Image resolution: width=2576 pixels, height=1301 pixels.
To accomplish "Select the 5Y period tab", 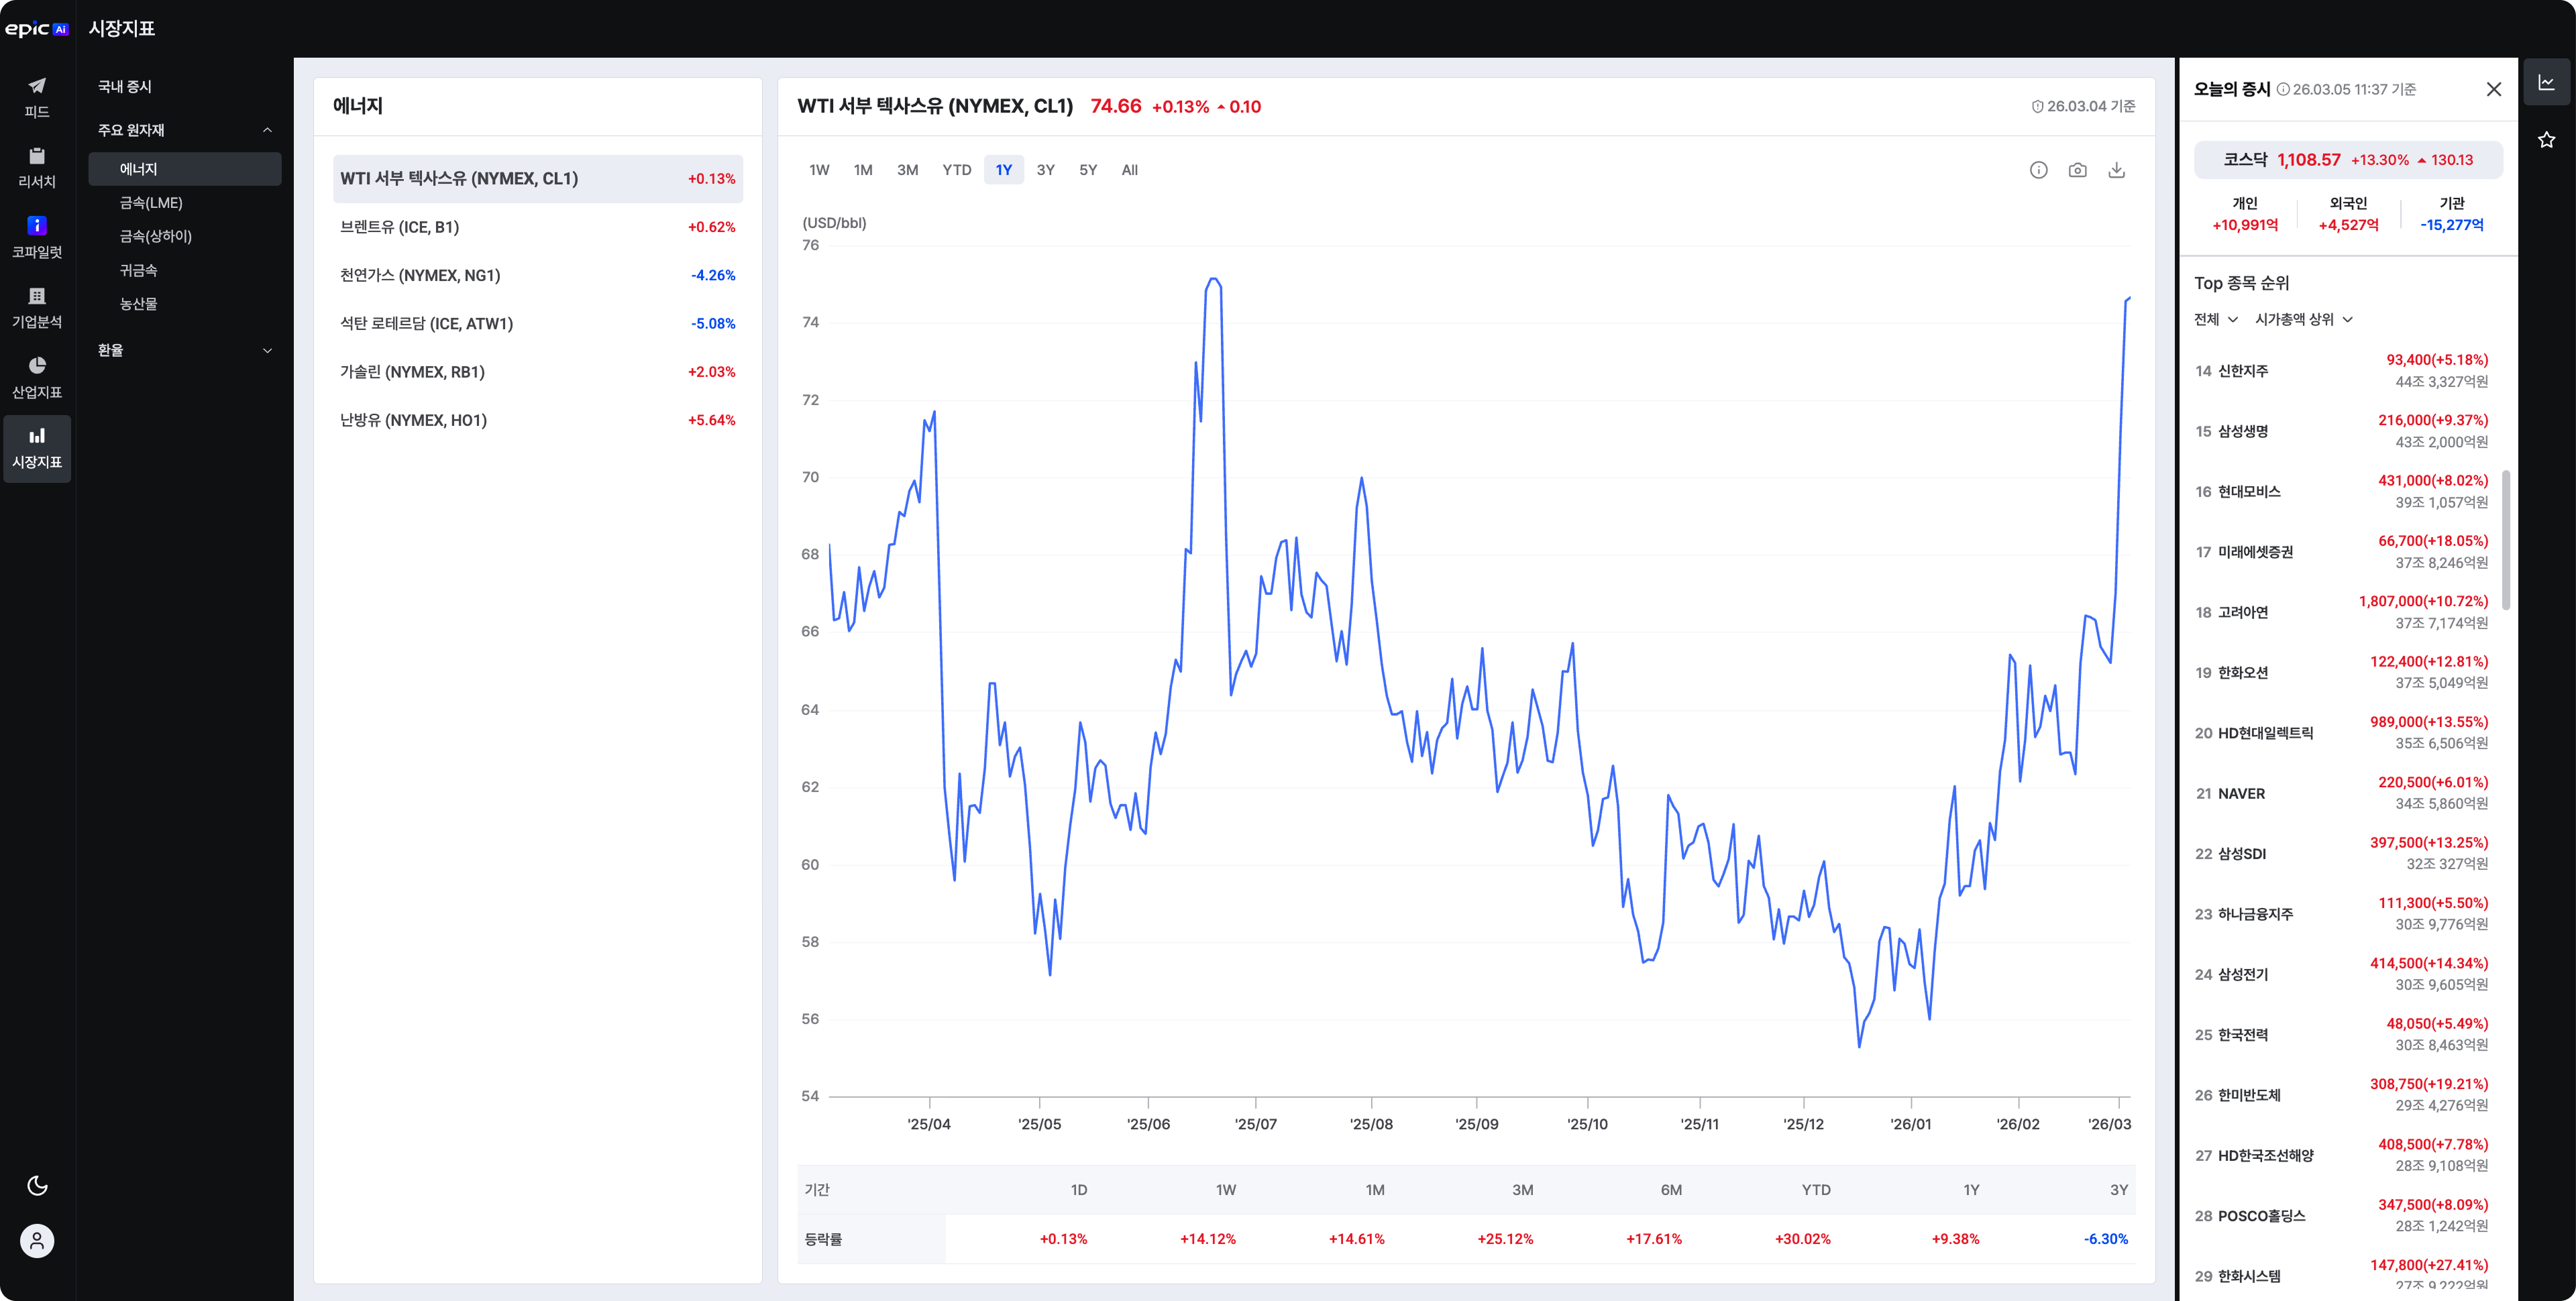I will [1088, 170].
